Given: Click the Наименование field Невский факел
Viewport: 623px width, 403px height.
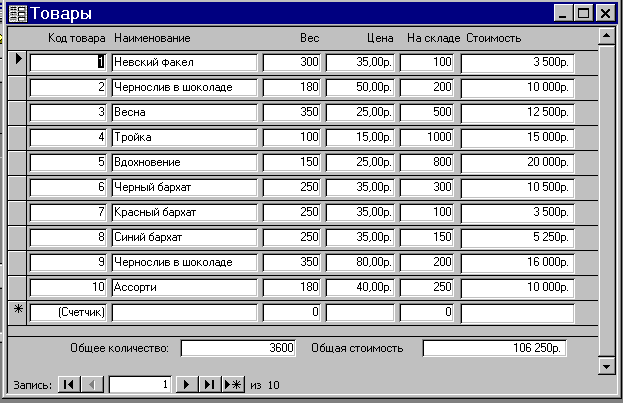Looking at the screenshot, I should click(x=184, y=63).
